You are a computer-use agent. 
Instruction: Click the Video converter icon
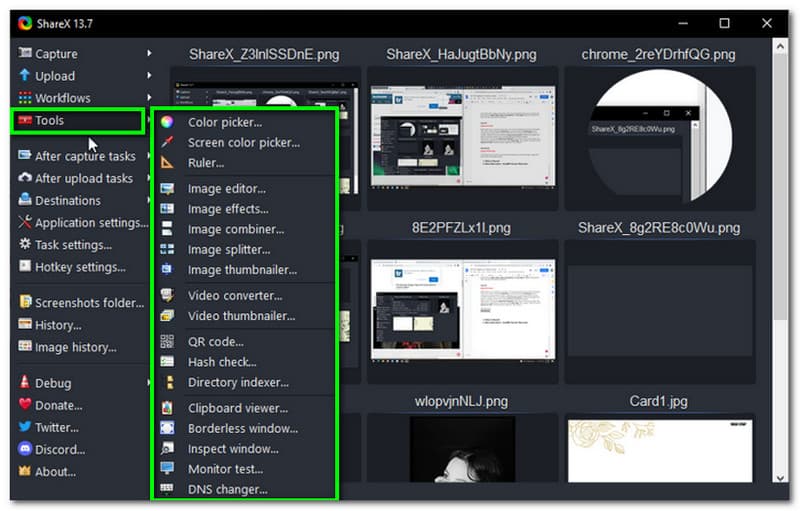tap(167, 295)
